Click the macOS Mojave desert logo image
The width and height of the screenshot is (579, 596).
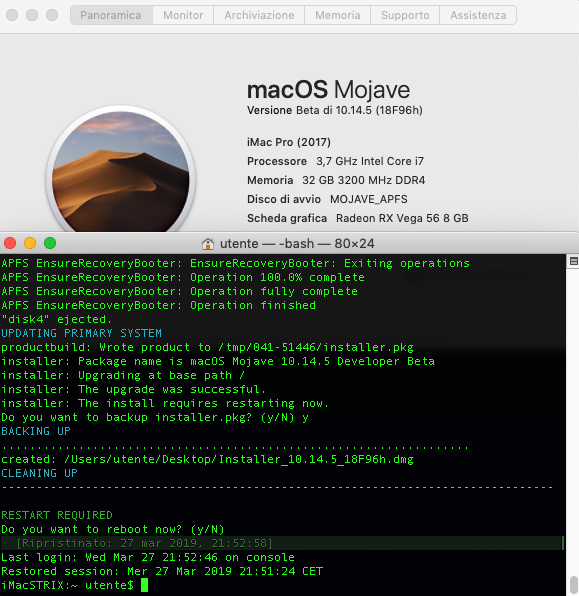pyautogui.click(x=121, y=170)
